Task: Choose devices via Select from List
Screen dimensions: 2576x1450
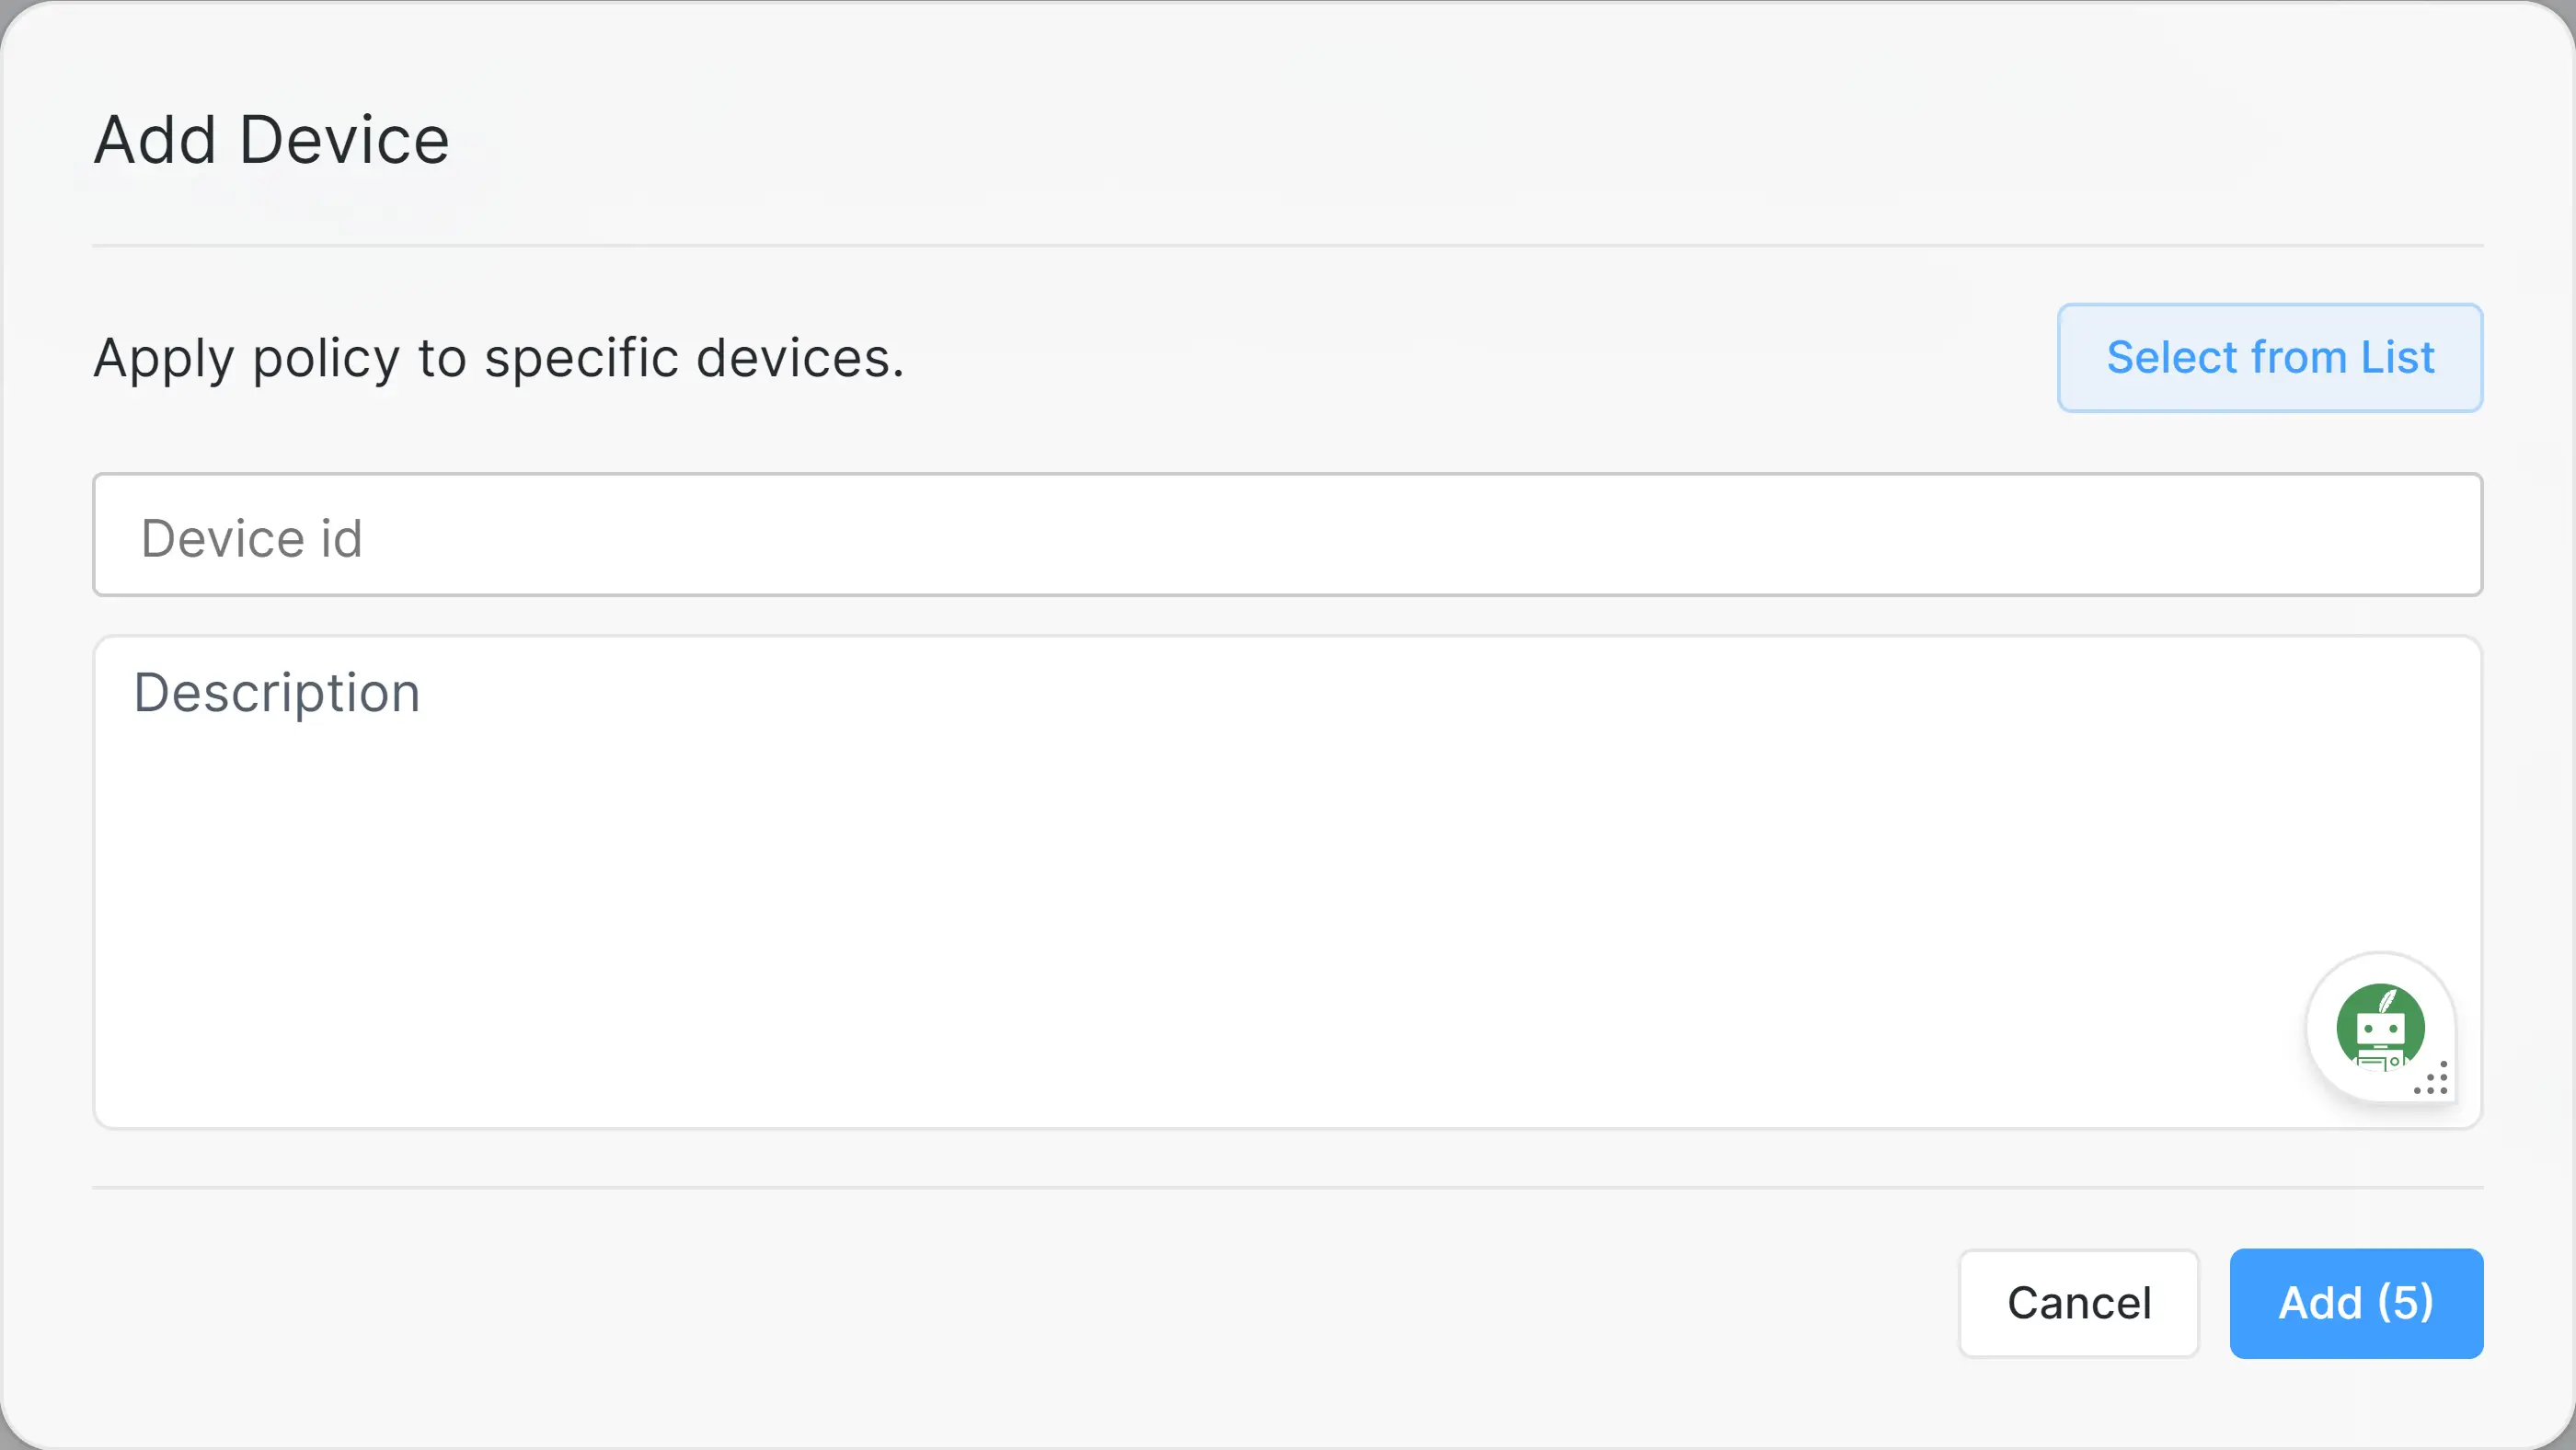Action: (x=2269, y=358)
